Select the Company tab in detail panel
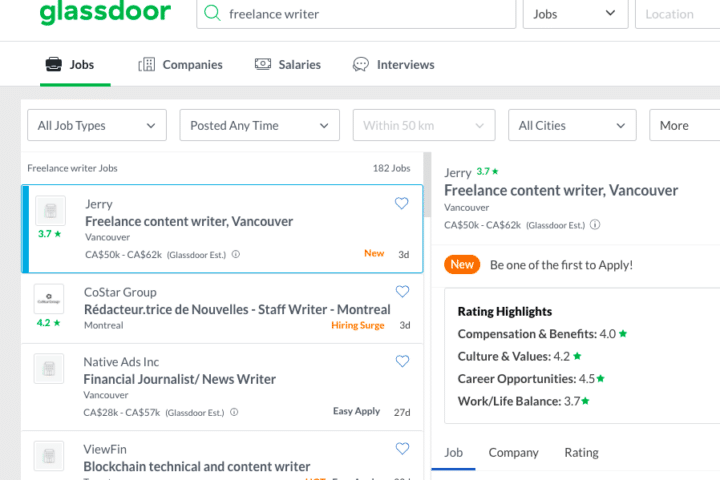This screenshot has width=720, height=480. (513, 453)
